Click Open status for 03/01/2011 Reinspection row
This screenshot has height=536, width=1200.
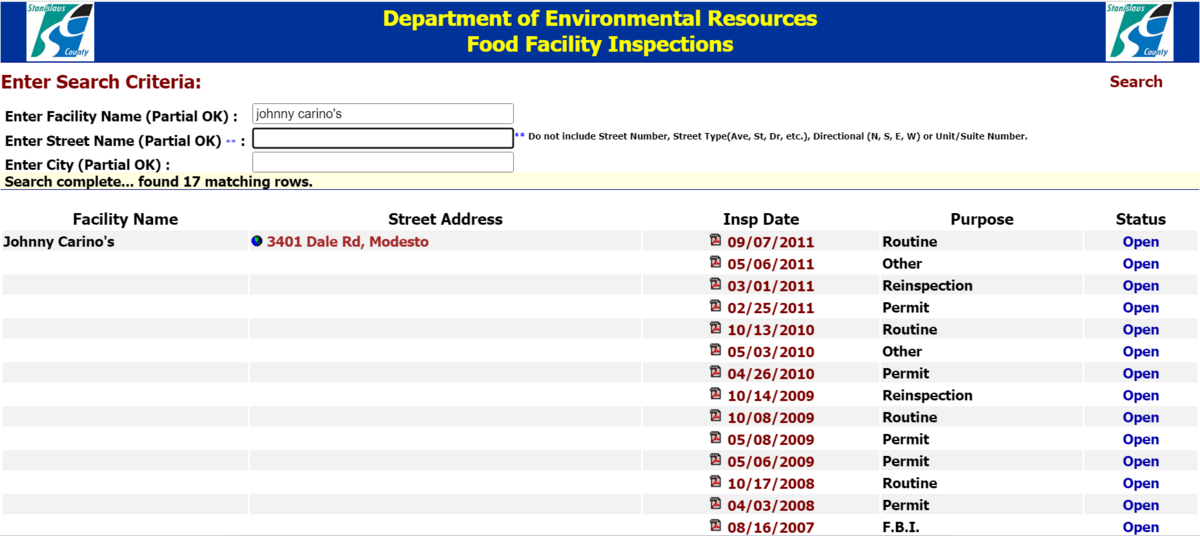click(x=1141, y=286)
